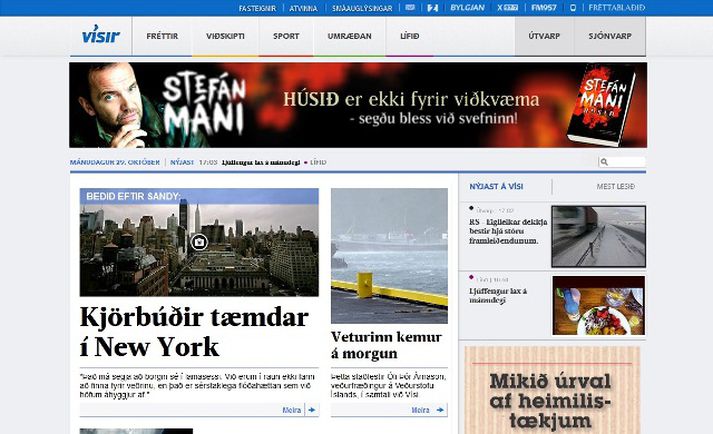Viewport: 713px width, 434px height.
Task: Click Lífið tag in ticker bar
Action: 318,162
